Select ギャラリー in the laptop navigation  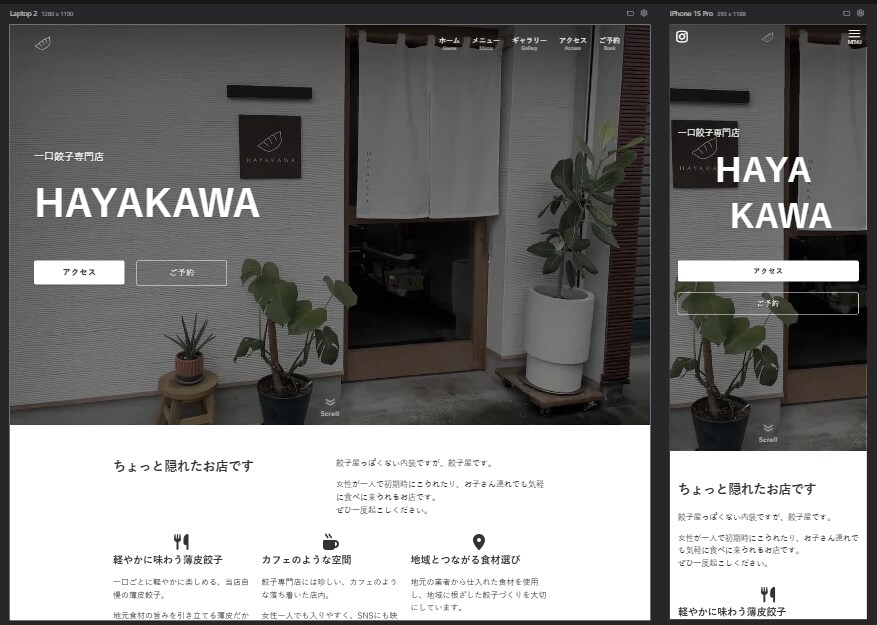point(529,43)
